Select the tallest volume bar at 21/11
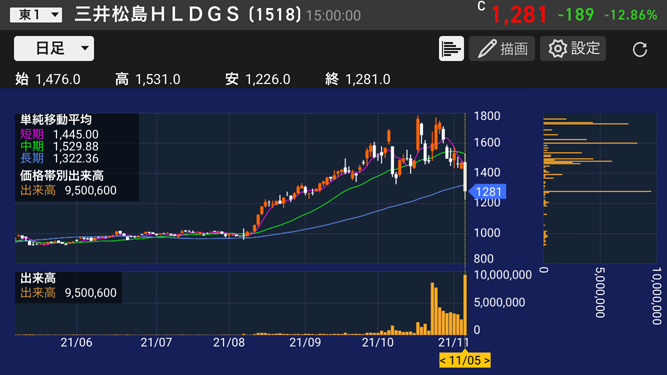The width and height of the screenshot is (667, 375). [x=465, y=304]
